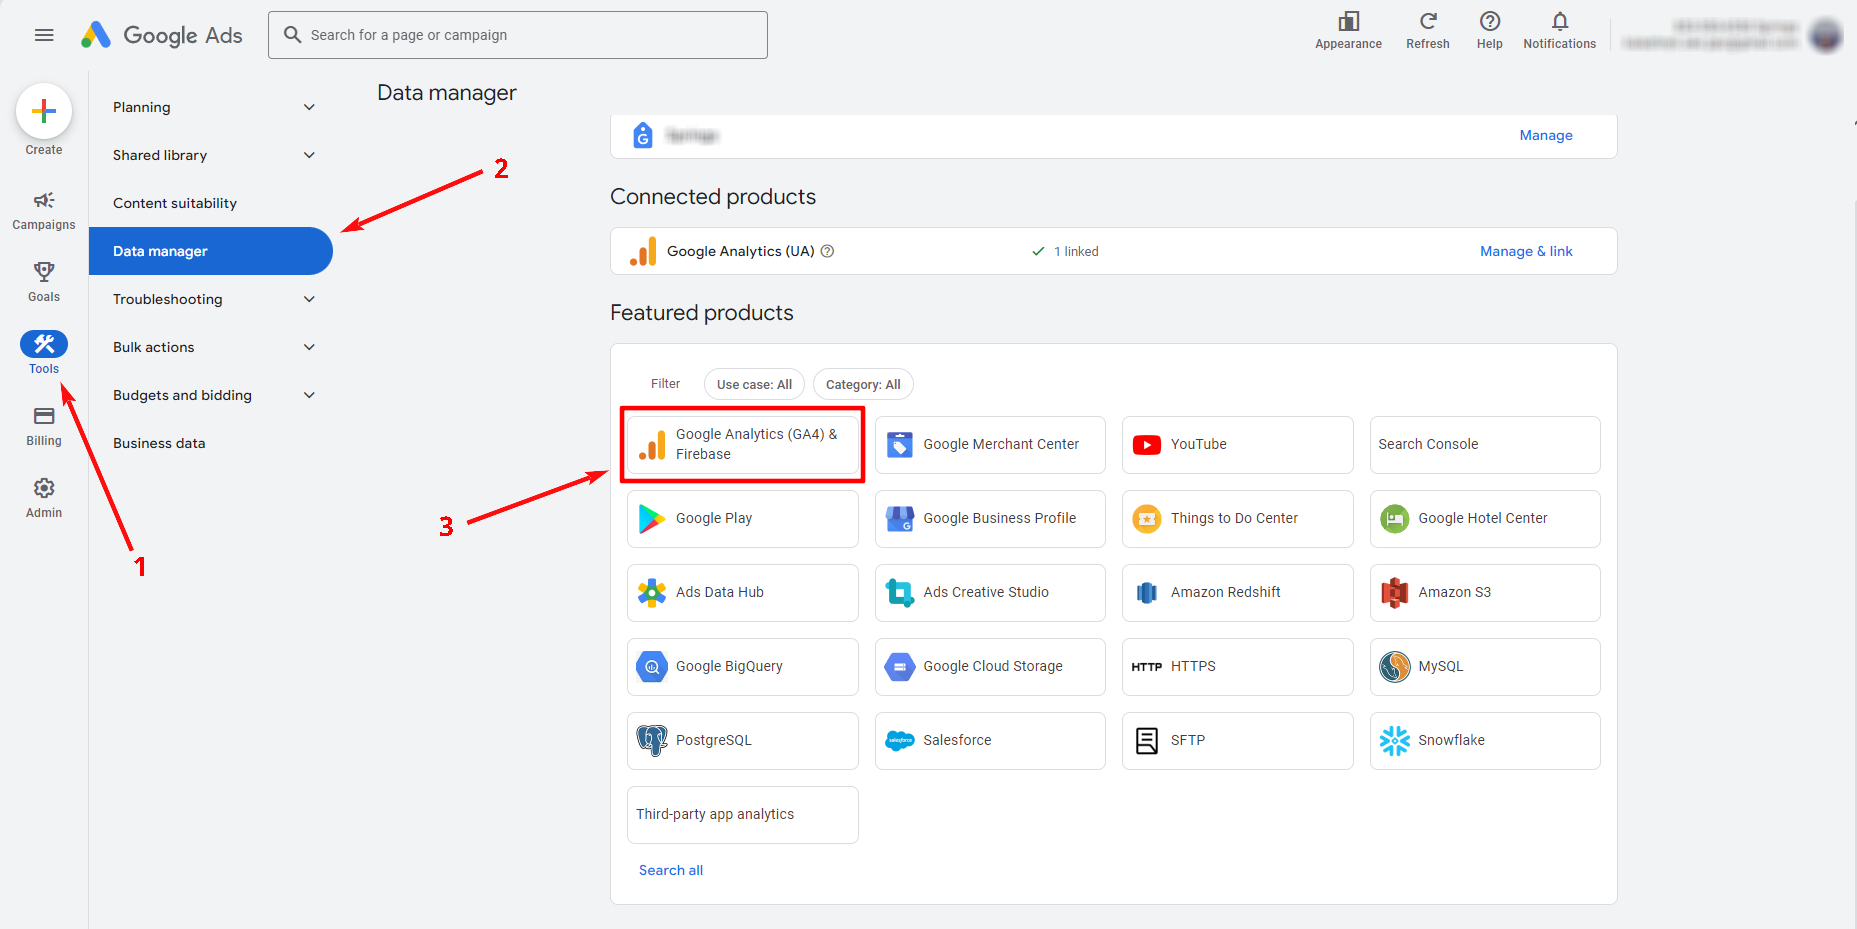
Task: Select the Google Play card
Action: [742, 519]
